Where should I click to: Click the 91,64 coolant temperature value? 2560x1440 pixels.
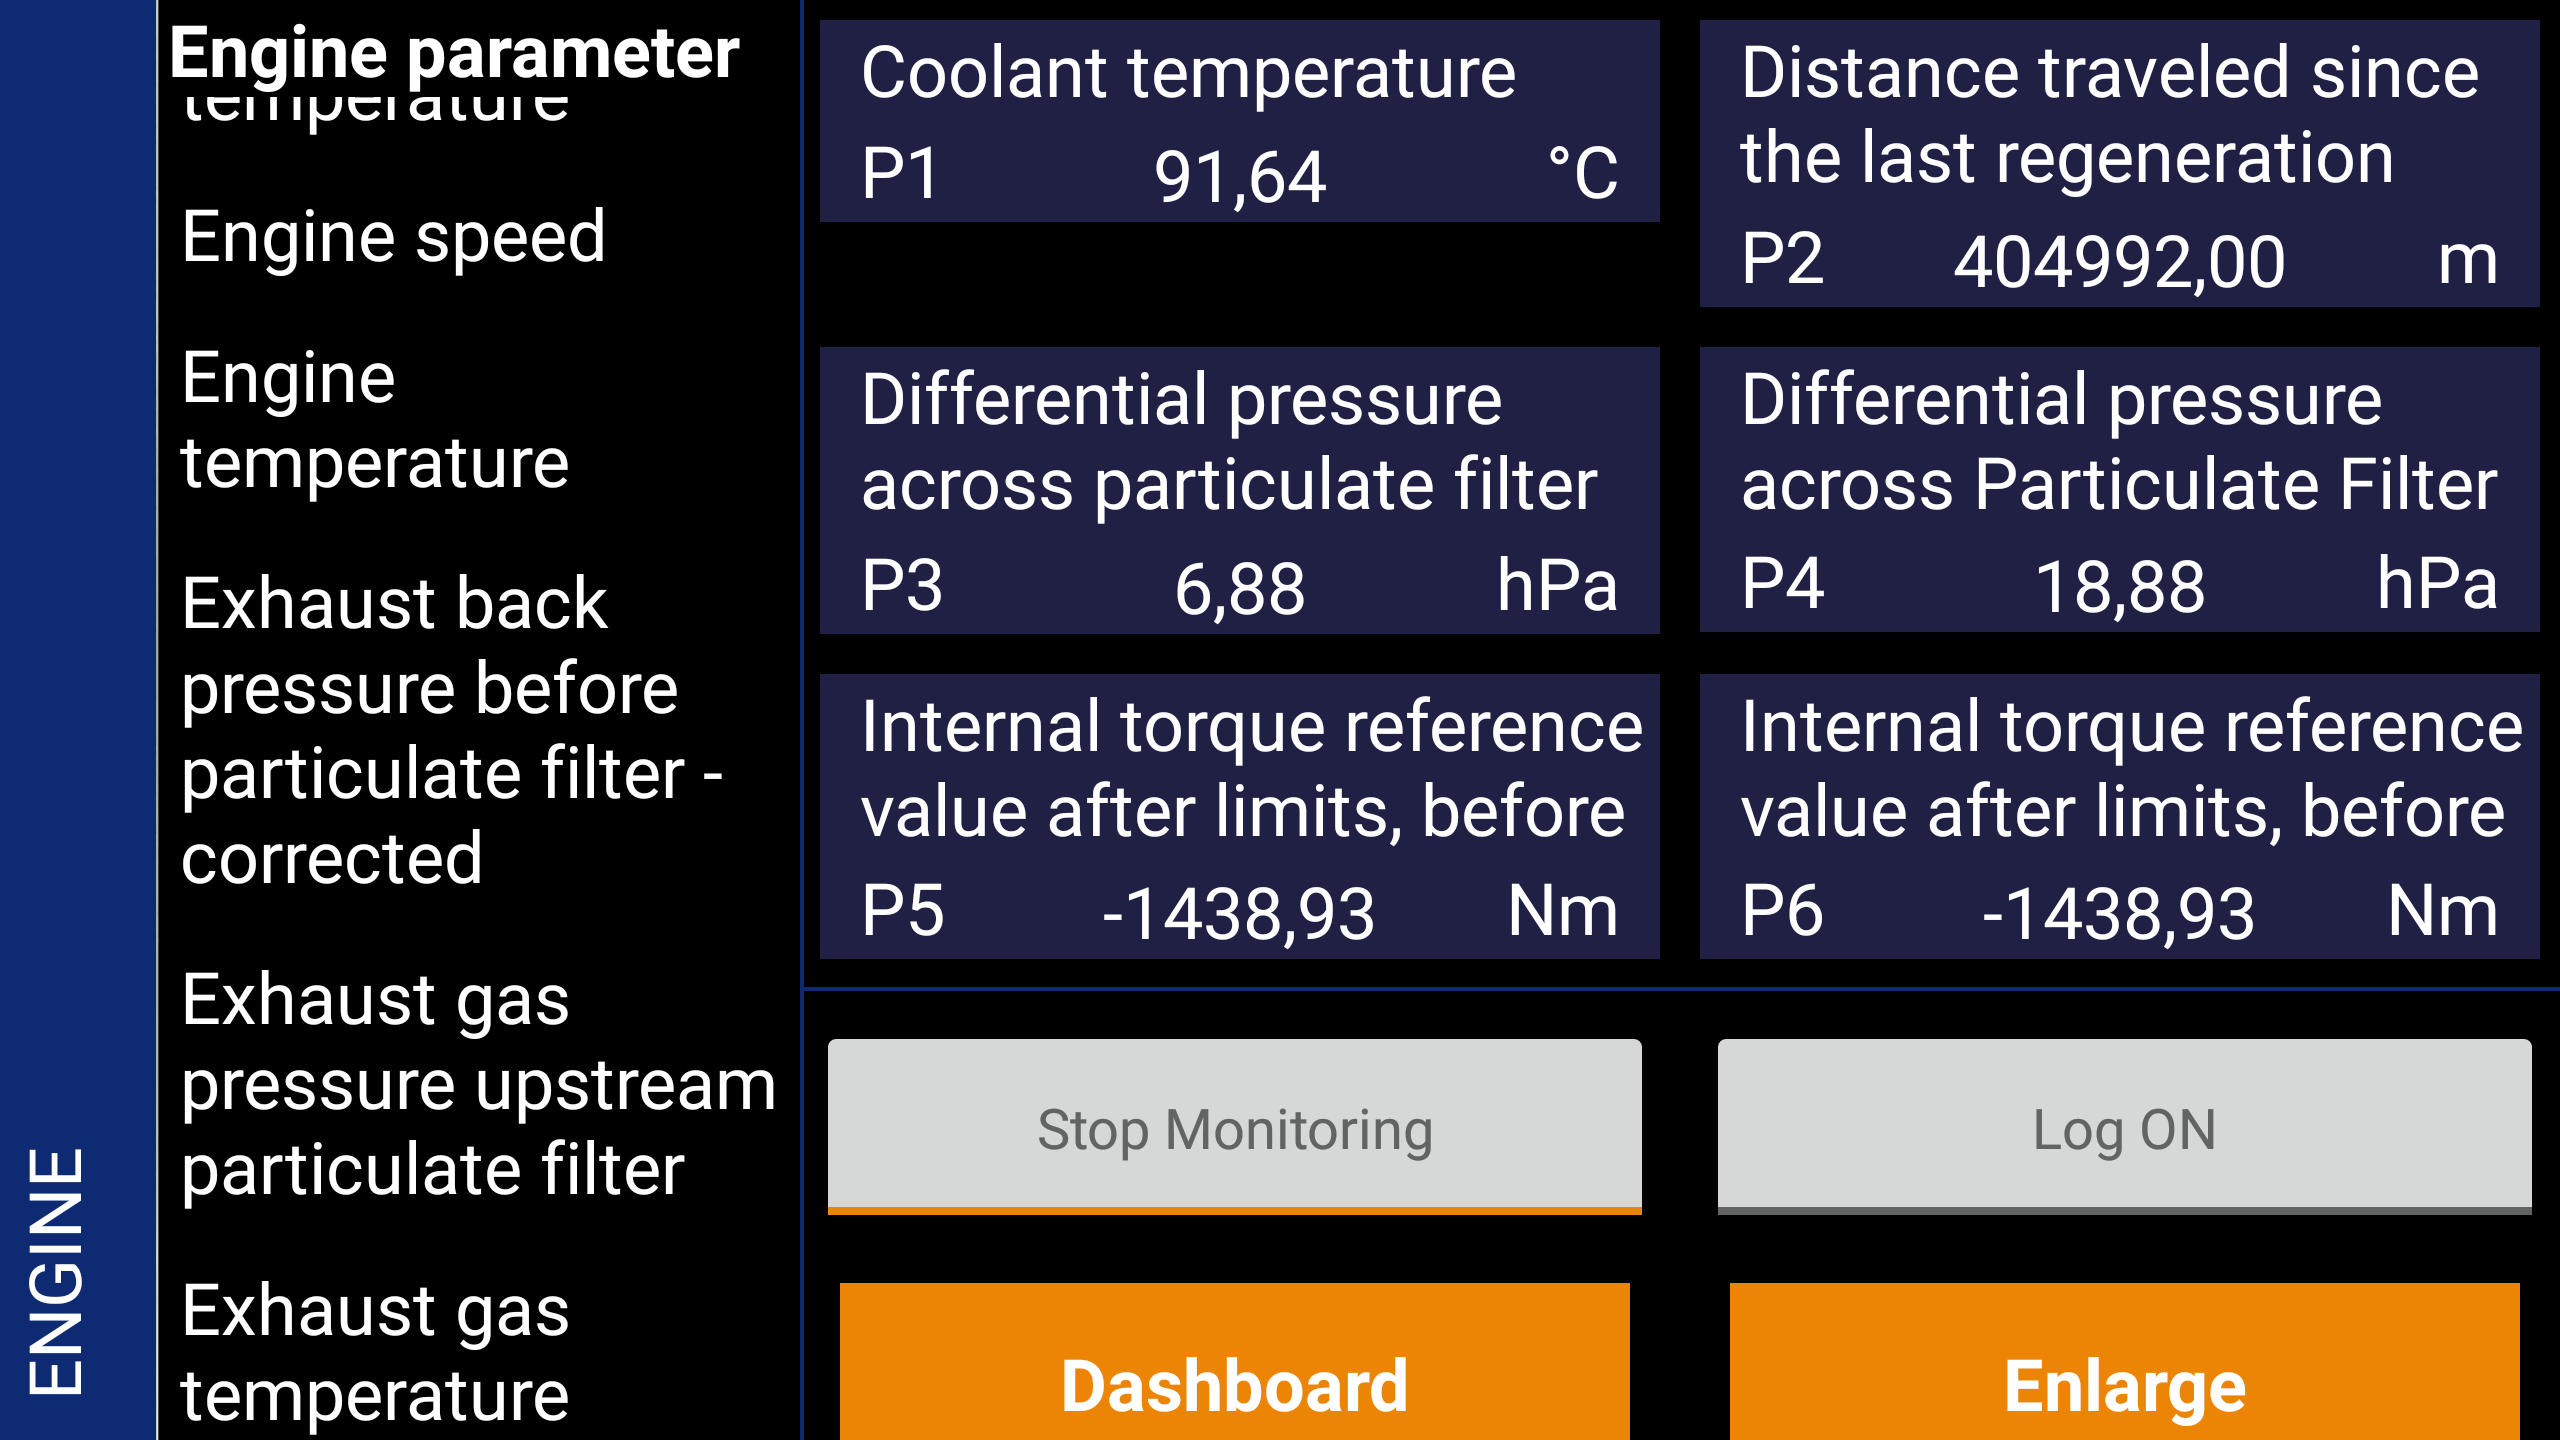[x=1239, y=176]
